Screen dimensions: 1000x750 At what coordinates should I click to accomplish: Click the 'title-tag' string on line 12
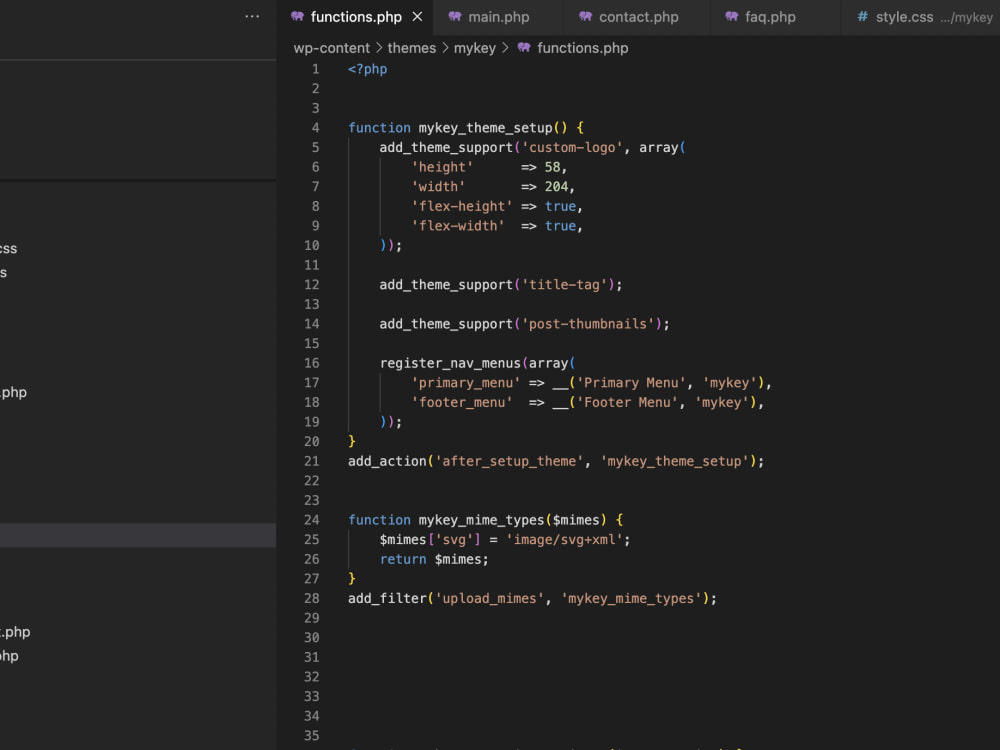point(564,284)
